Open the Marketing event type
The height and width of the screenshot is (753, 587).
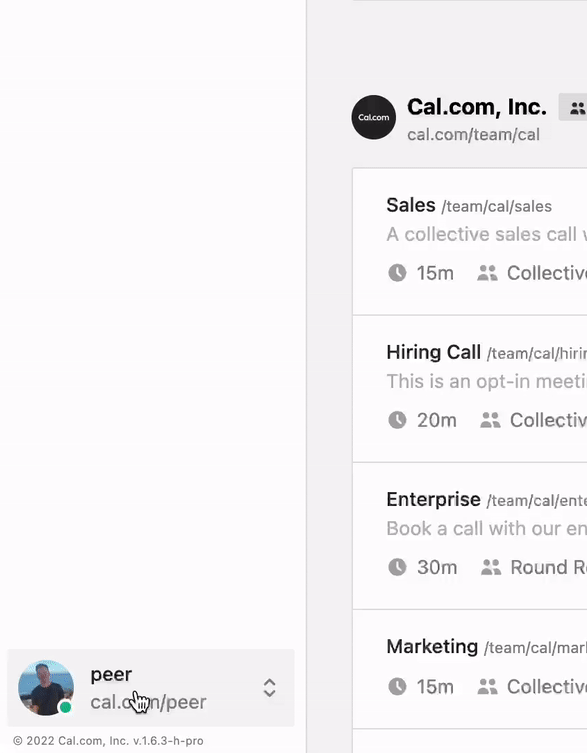(432, 646)
